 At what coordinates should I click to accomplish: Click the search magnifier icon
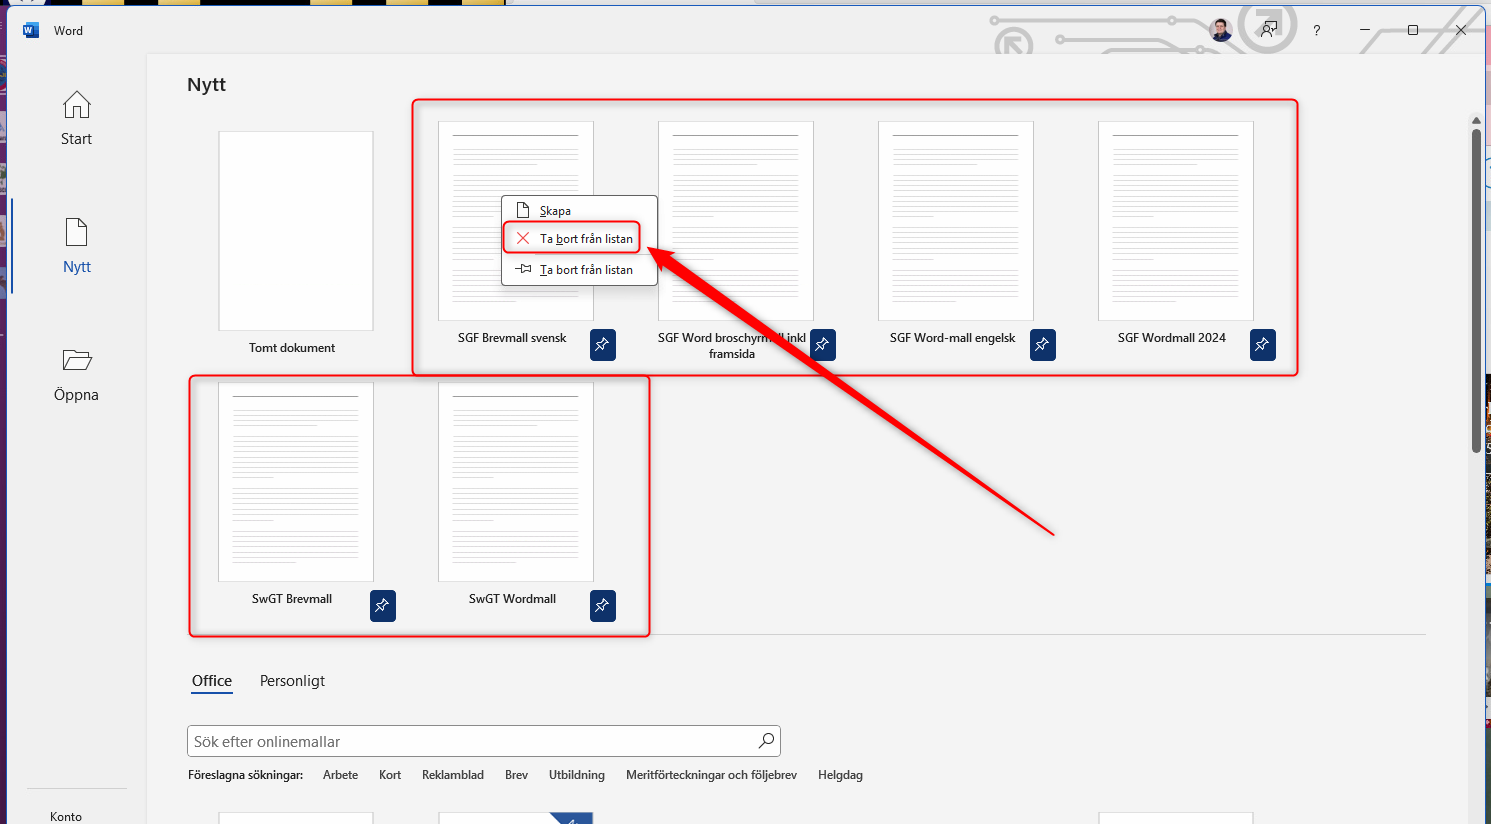click(x=766, y=741)
